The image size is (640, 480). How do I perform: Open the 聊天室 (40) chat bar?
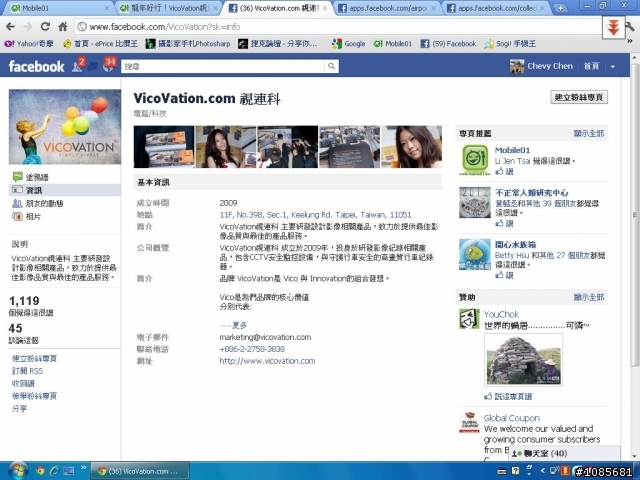click(564, 453)
